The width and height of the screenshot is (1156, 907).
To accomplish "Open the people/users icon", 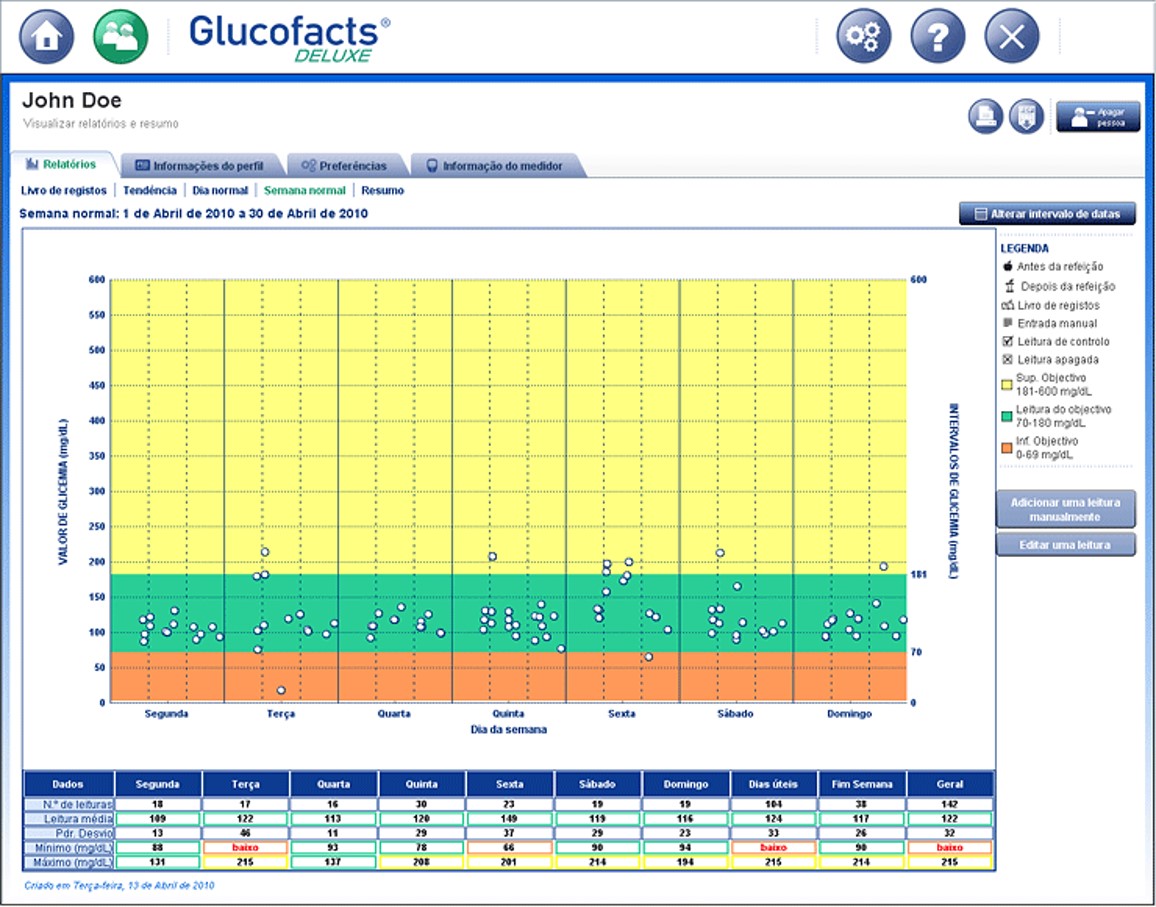I will pyautogui.click(x=121, y=37).
